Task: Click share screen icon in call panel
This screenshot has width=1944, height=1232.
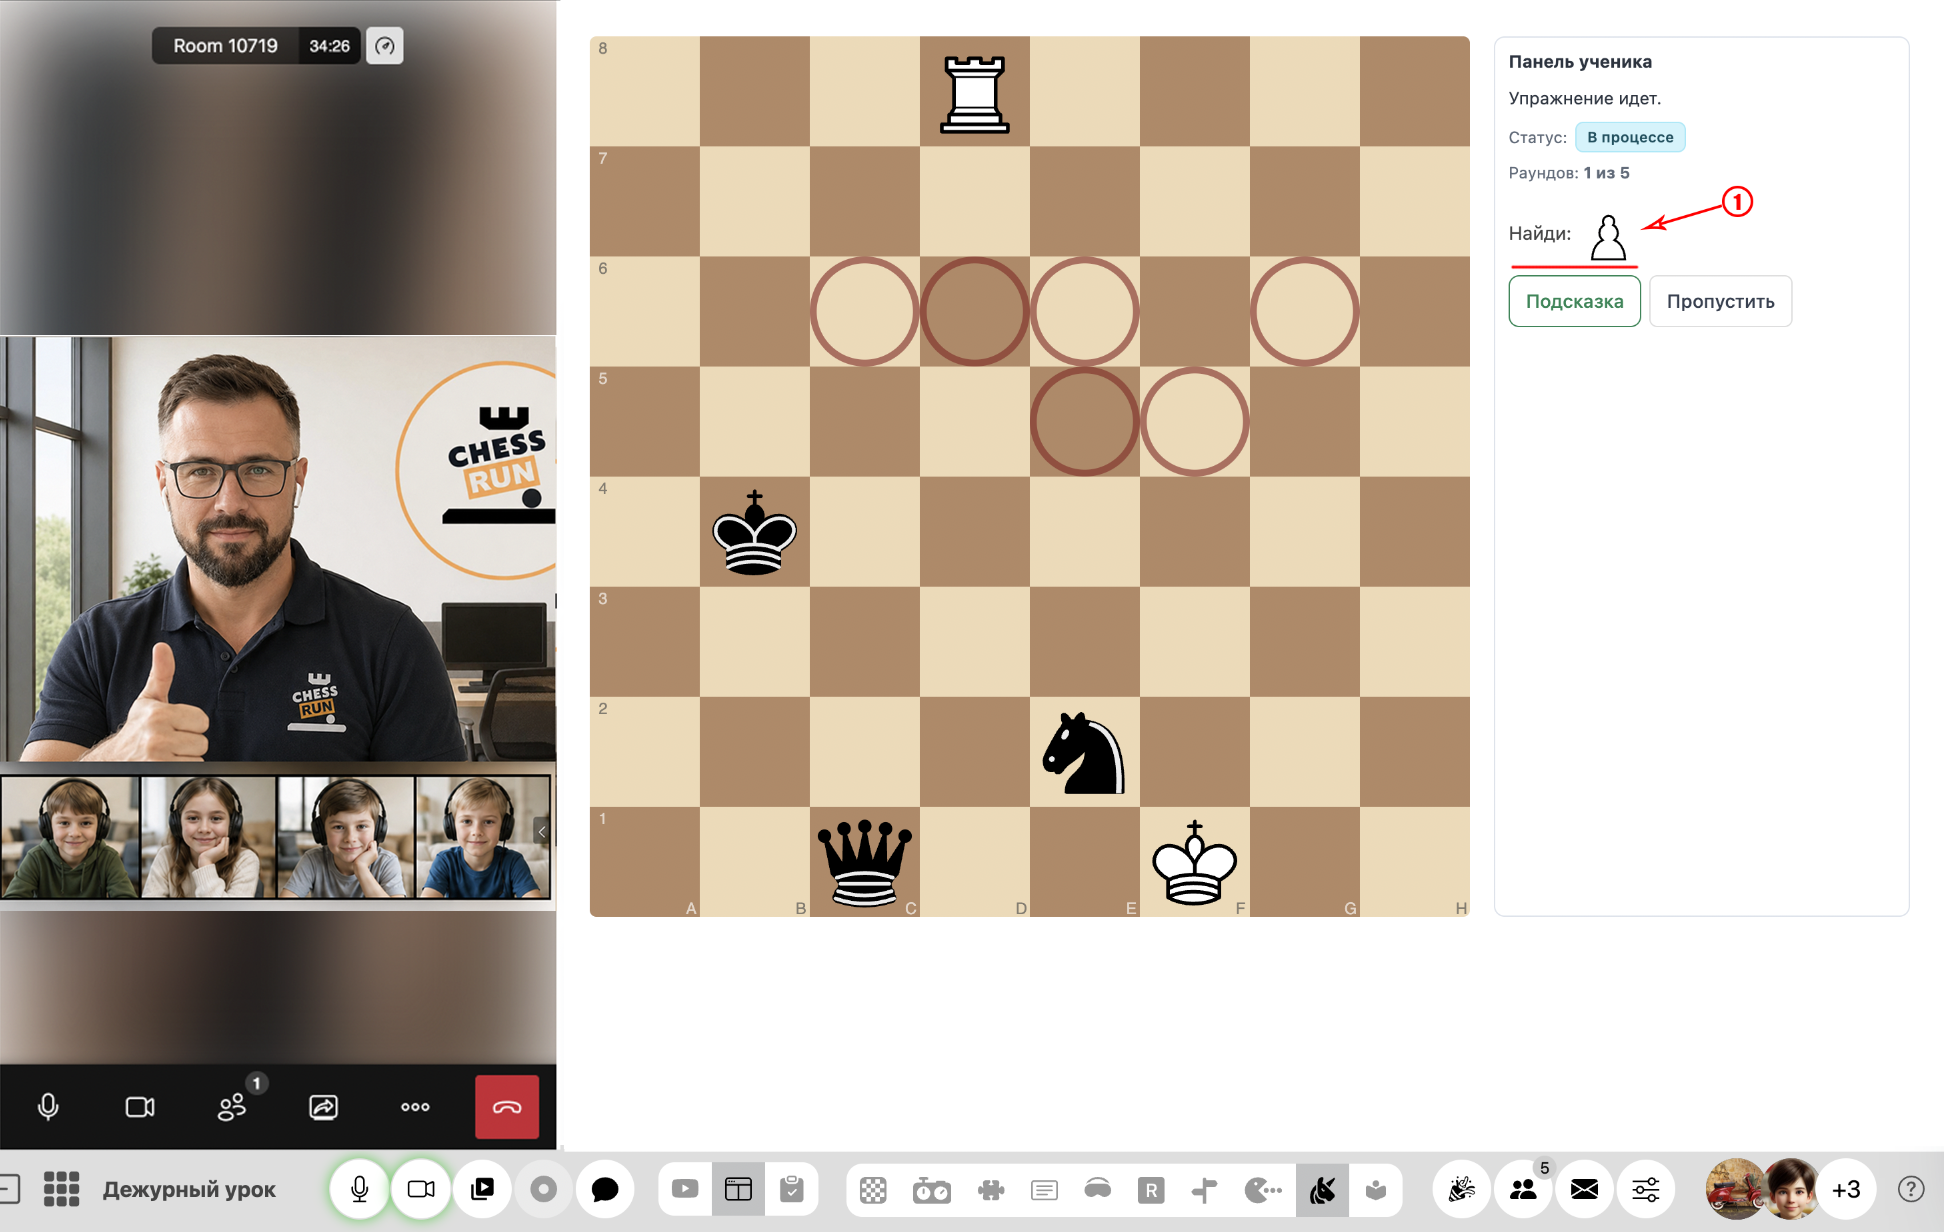Action: [x=323, y=1107]
